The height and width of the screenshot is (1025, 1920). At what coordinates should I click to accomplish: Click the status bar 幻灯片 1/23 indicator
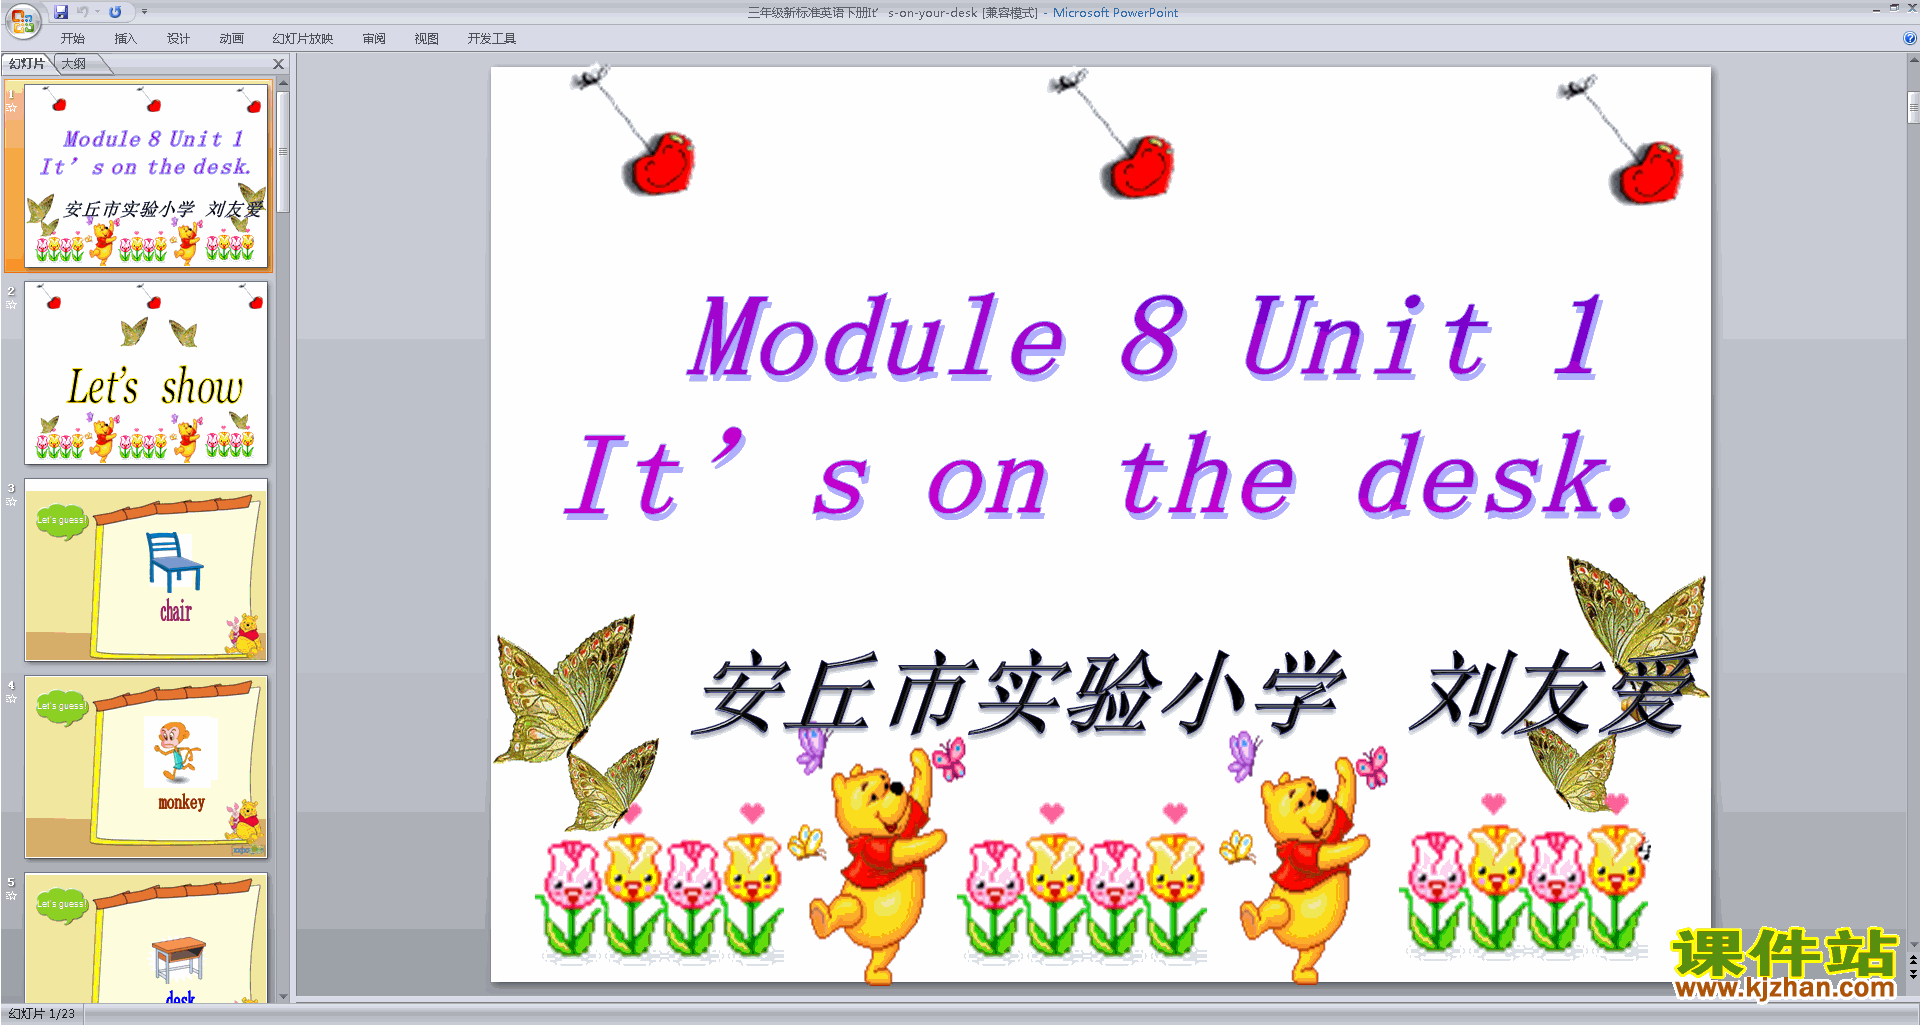(x=42, y=1014)
